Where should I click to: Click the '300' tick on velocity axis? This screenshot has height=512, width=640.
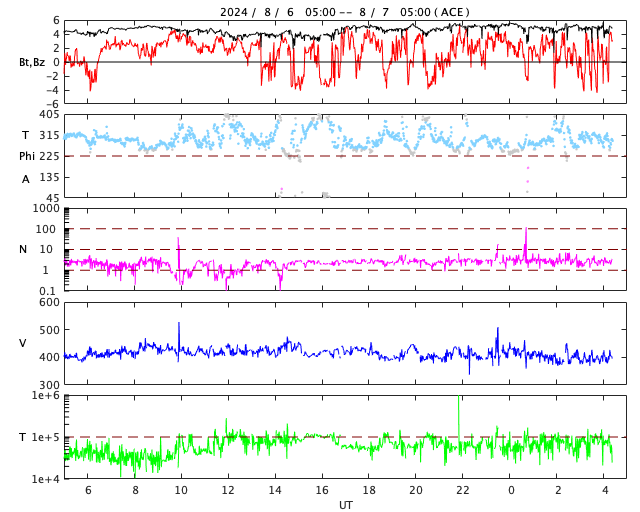(x=49, y=385)
